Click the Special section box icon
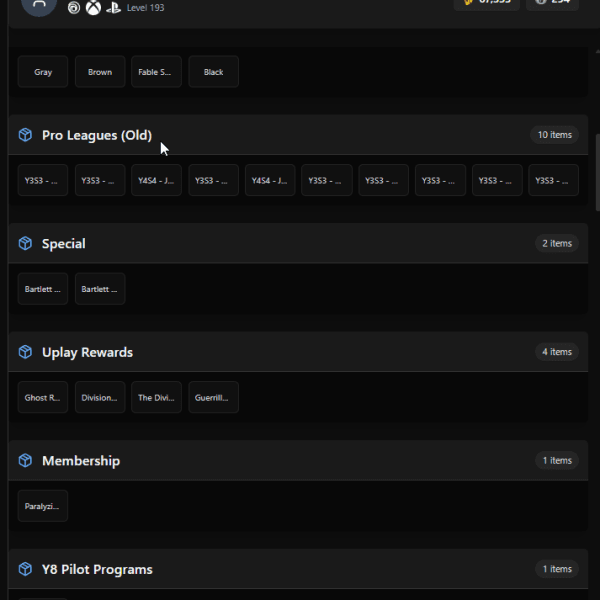600x600 pixels. pos(25,243)
